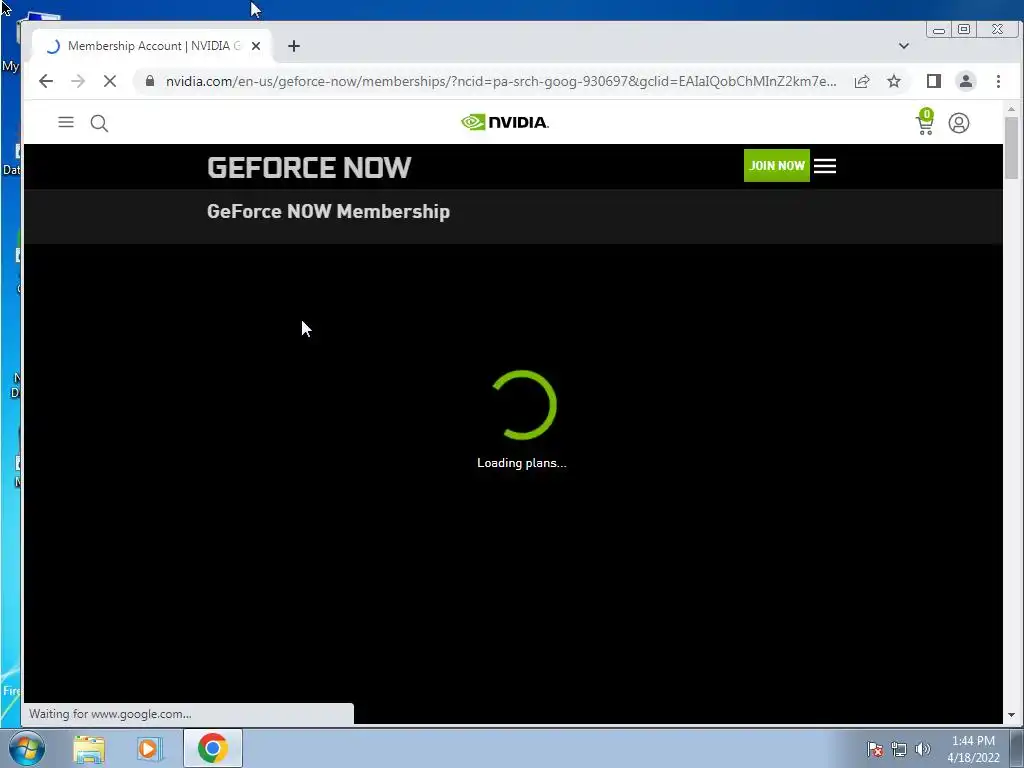Open Windows Media Player from the taskbar
The height and width of the screenshot is (768, 1024).
tap(150, 749)
